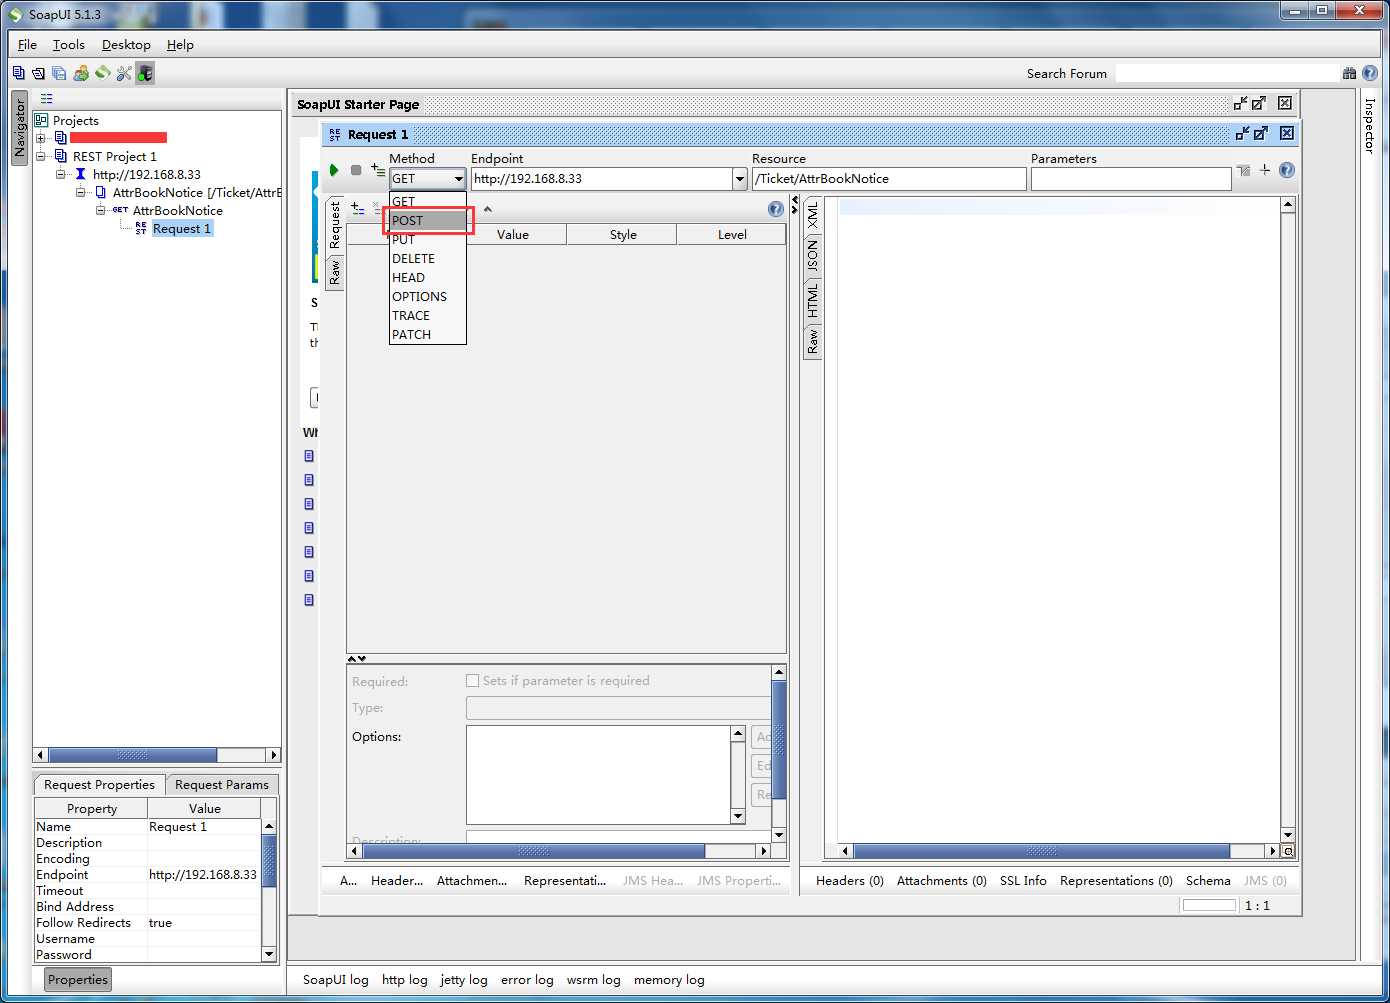This screenshot has width=1390, height=1003.
Task: Click the Projects root icon in navigator
Action: click(x=41, y=120)
